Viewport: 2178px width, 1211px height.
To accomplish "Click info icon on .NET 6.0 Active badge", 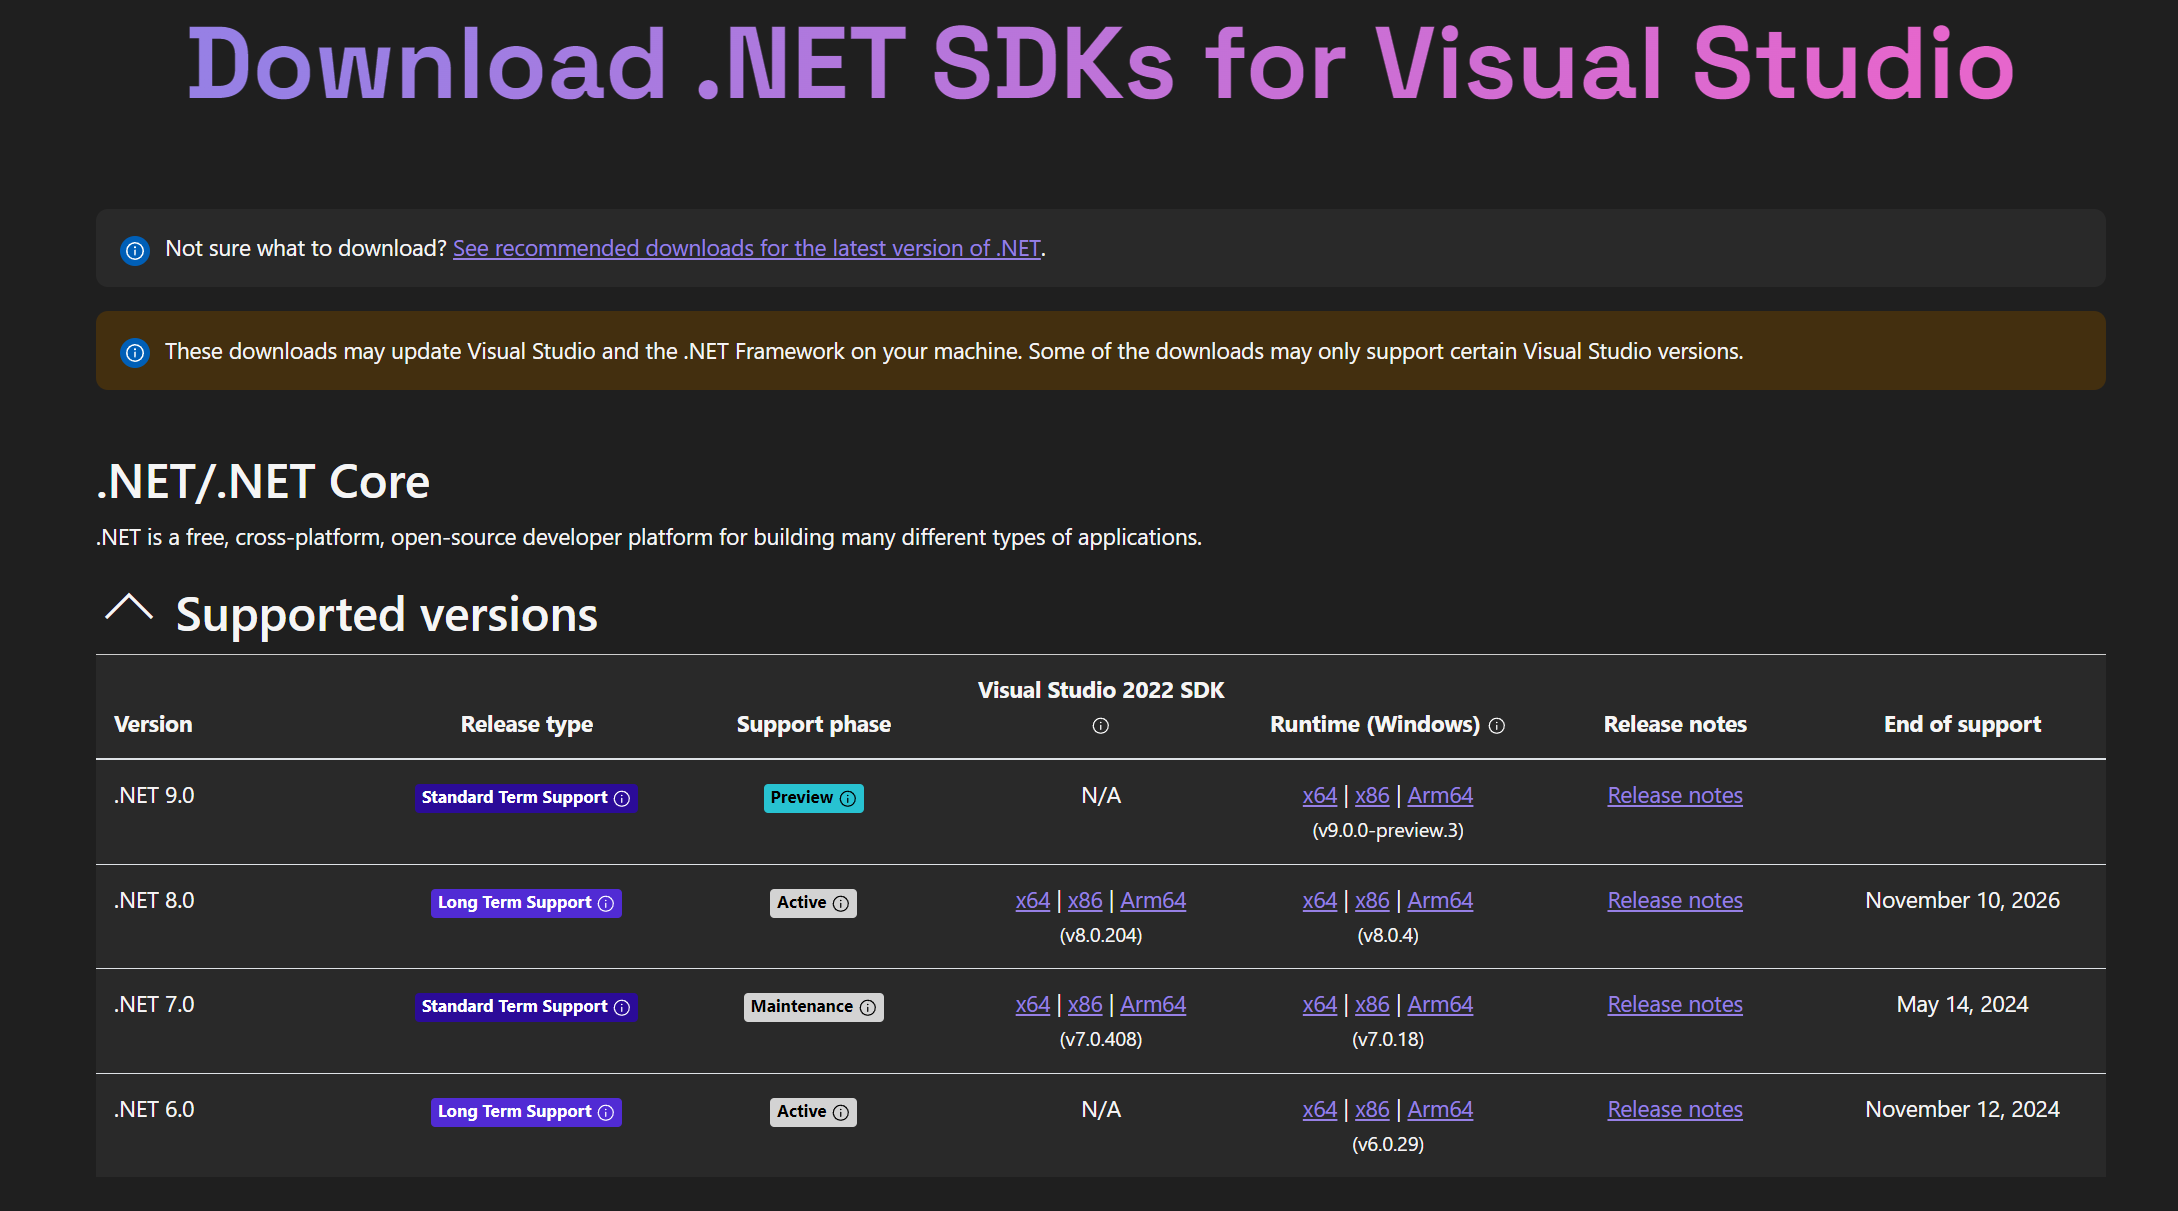I will click(x=841, y=1112).
